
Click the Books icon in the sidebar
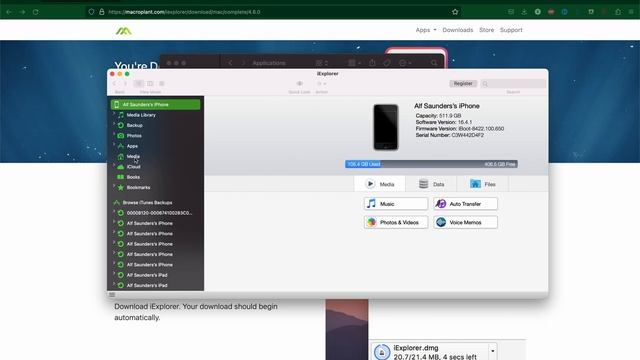coord(121,177)
